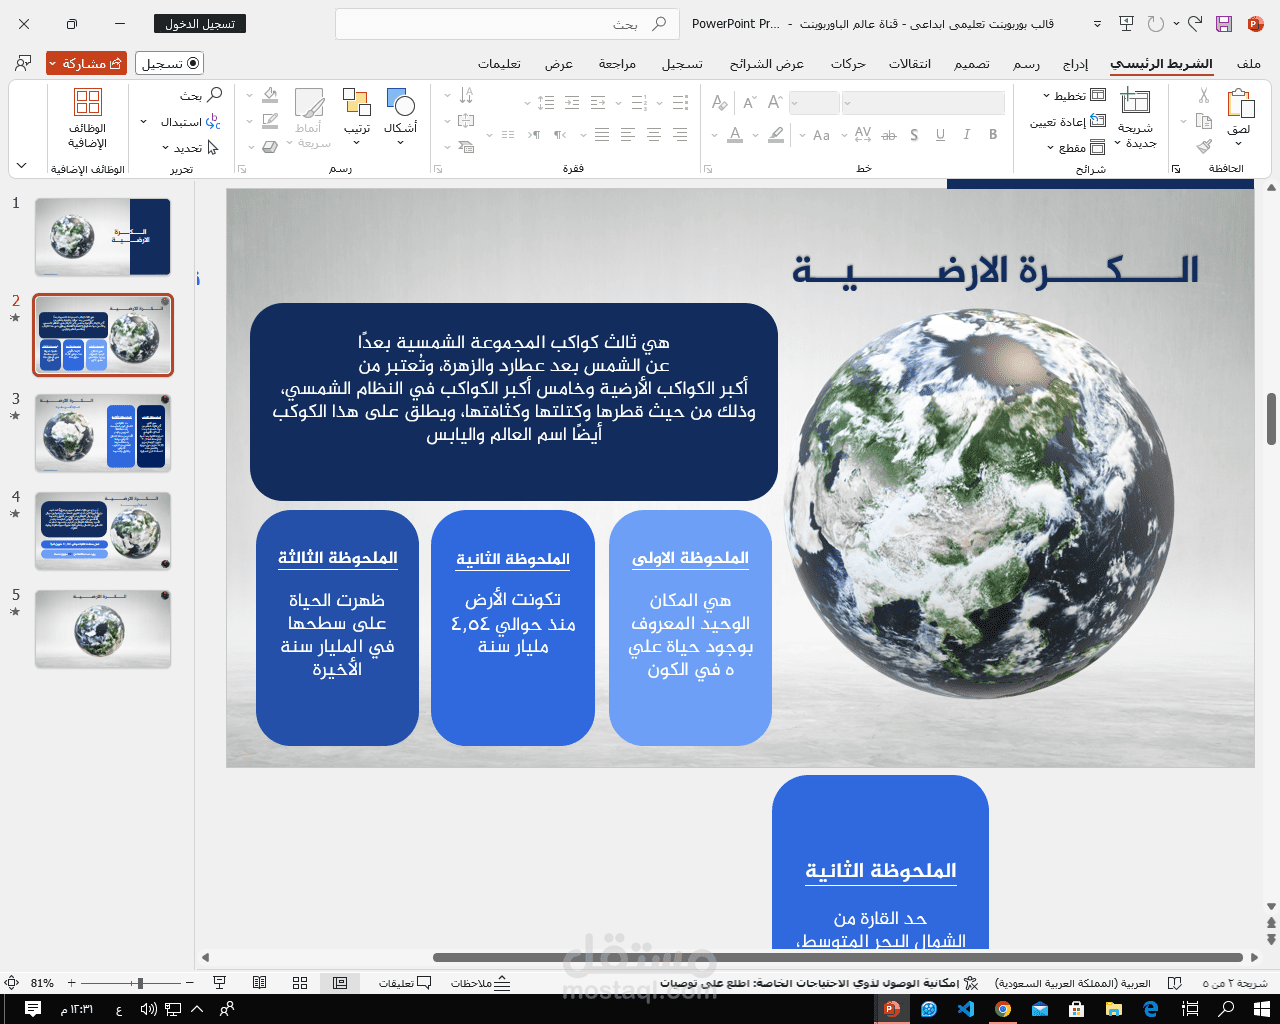1280x1024 pixels.
Task: Click the Italic I icon
Action: click(967, 134)
